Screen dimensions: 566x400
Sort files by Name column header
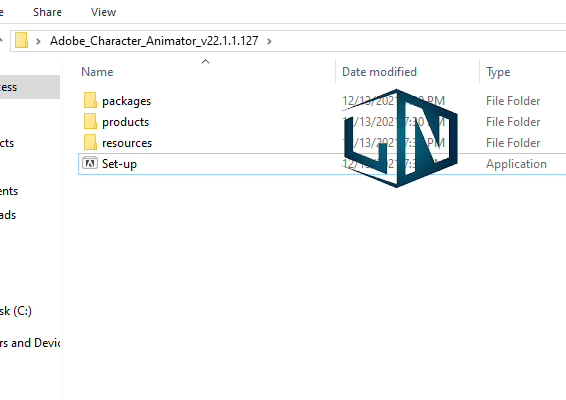(x=97, y=72)
